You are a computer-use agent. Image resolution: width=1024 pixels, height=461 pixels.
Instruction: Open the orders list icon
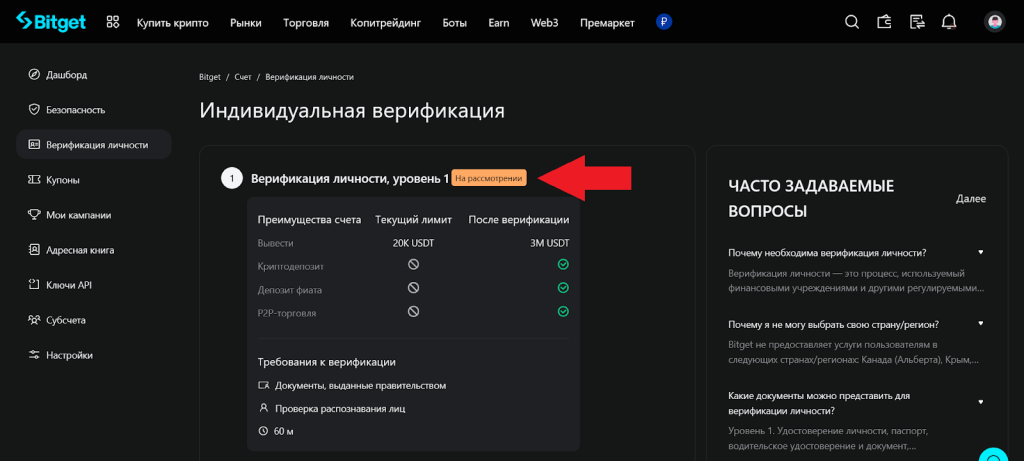916,22
